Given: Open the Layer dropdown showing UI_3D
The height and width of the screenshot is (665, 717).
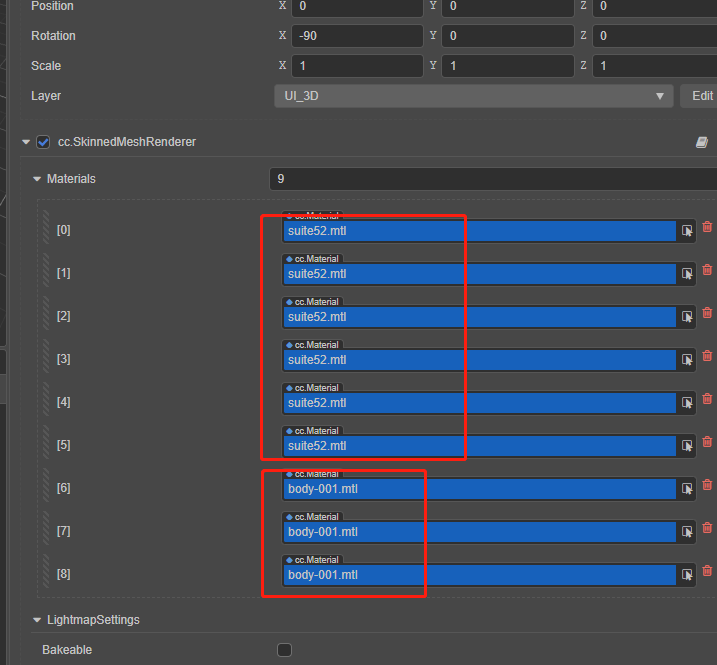Looking at the screenshot, I should pos(474,96).
